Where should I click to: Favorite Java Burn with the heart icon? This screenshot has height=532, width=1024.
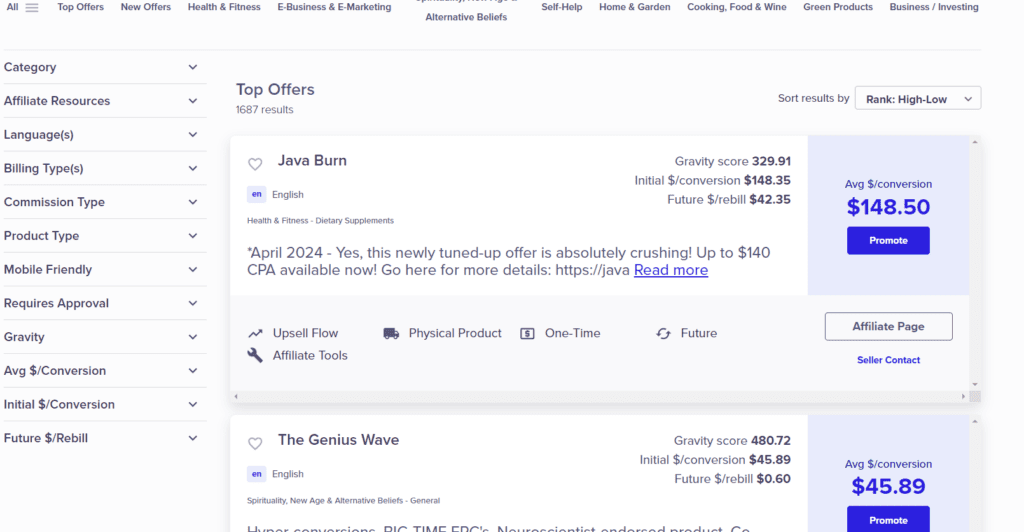click(255, 164)
